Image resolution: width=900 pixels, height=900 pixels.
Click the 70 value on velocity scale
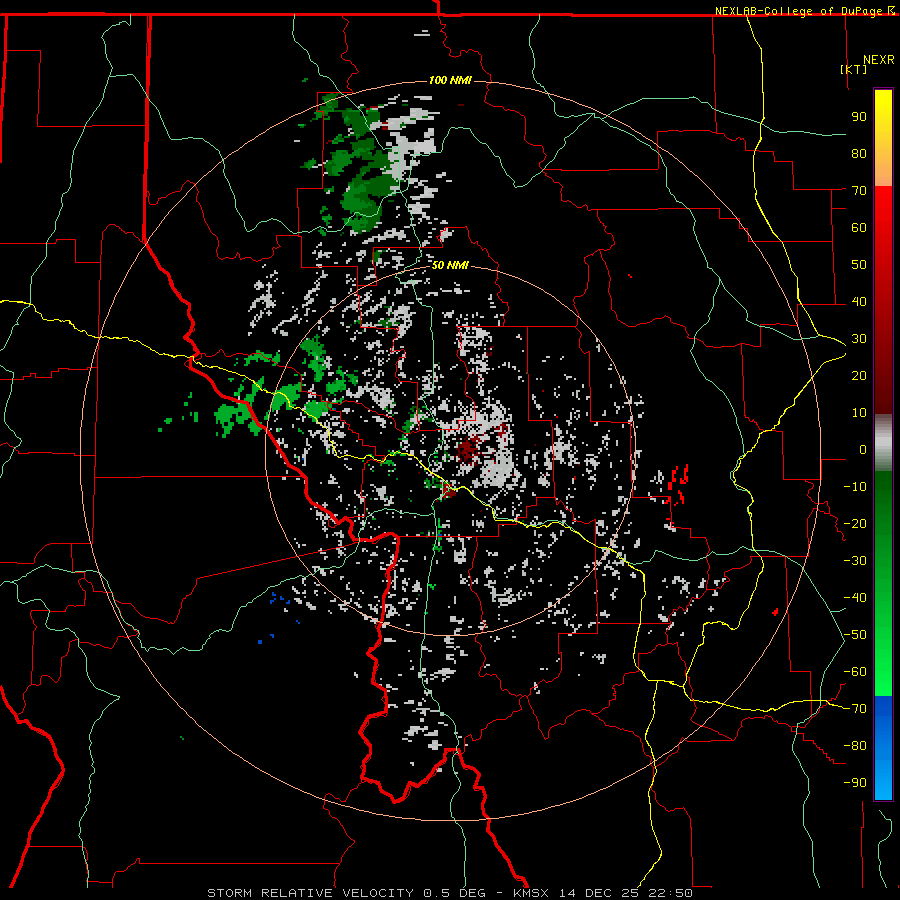coord(859,191)
